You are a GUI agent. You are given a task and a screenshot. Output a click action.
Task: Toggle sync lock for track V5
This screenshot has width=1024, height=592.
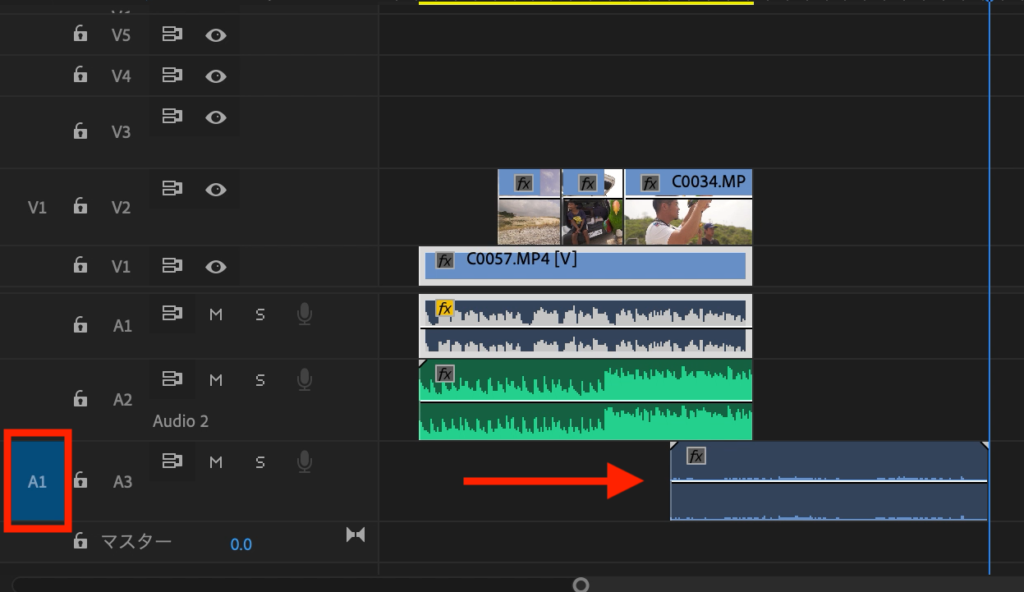point(172,34)
